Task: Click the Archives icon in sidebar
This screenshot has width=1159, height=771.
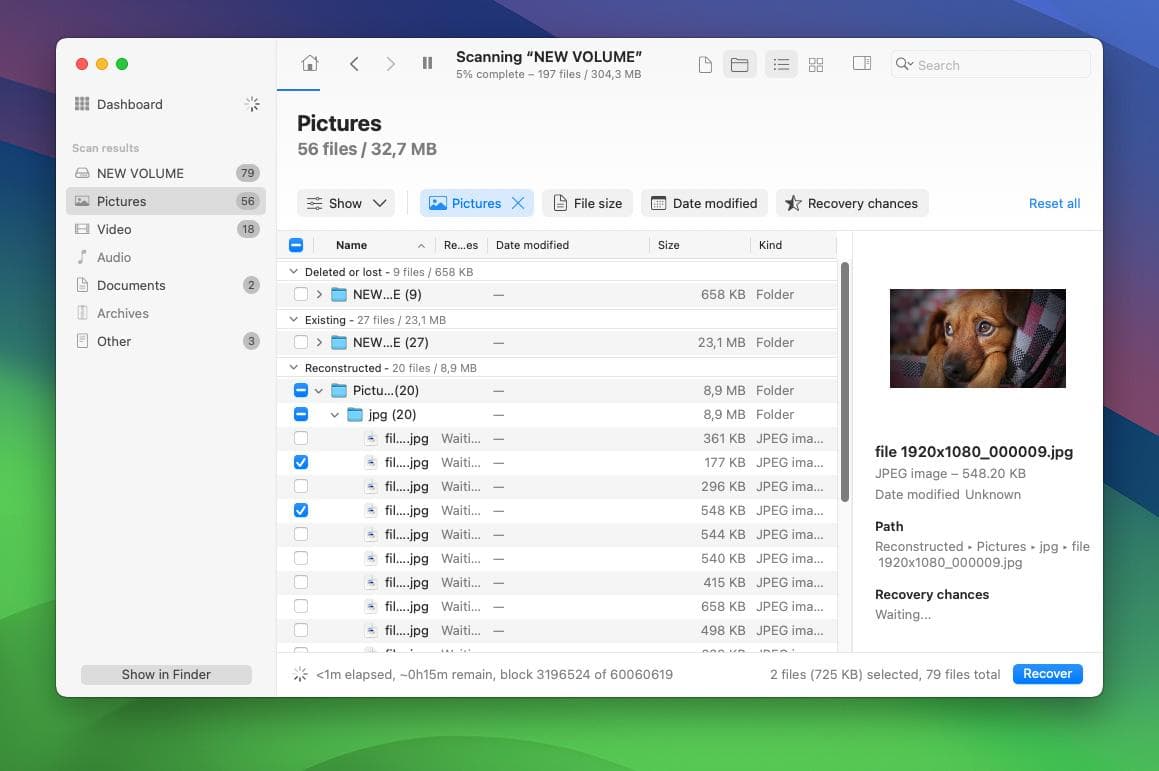Action: click(82, 313)
